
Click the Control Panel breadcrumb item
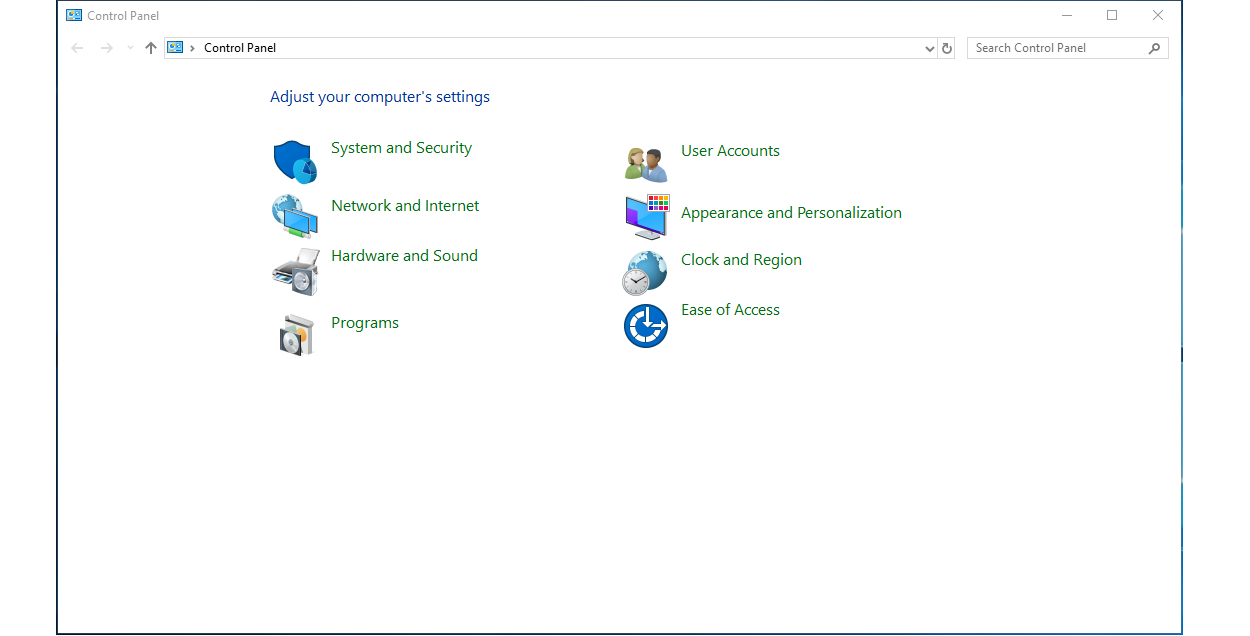[239, 47]
